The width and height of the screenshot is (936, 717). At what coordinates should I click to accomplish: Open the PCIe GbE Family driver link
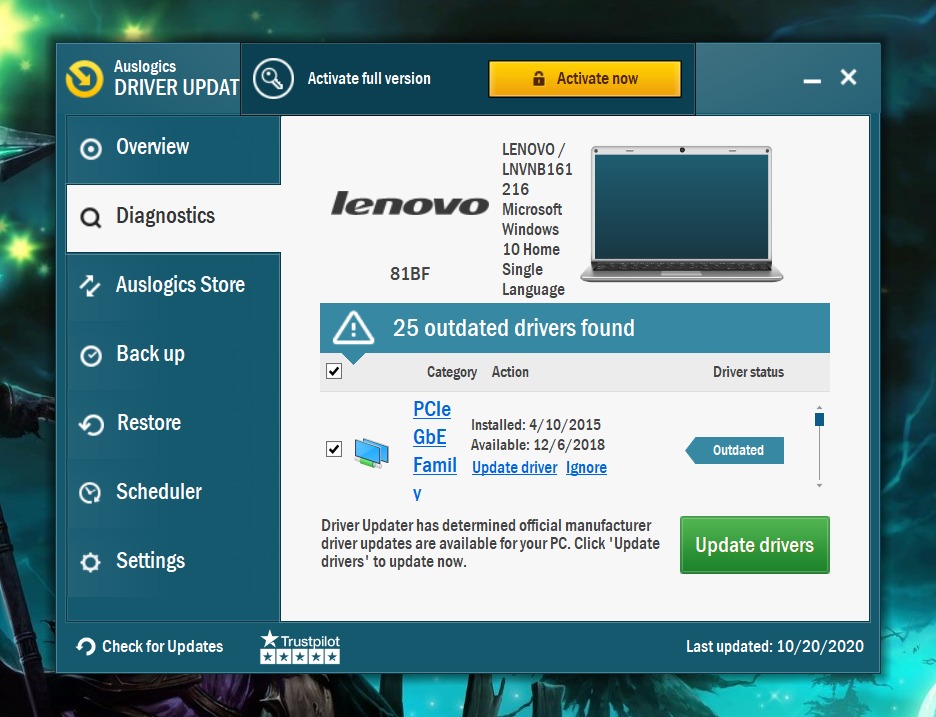point(435,451)
